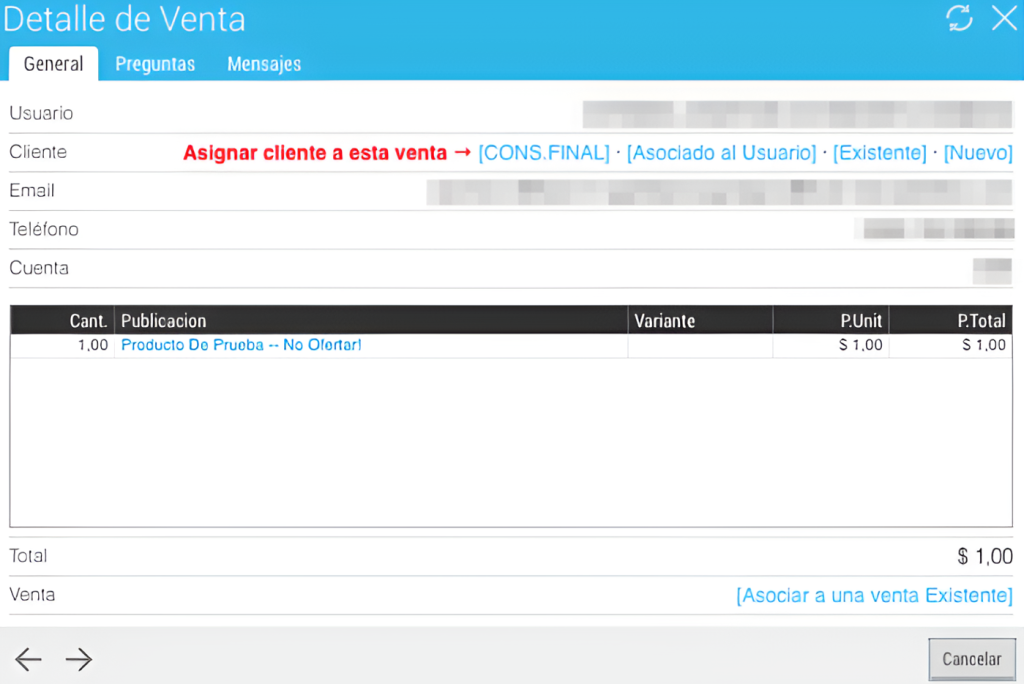Screen dimensions: 1024x684
Task: Click [Asociar a una venta Existente]
Action: pyautogui.click(x=874, y=595)
